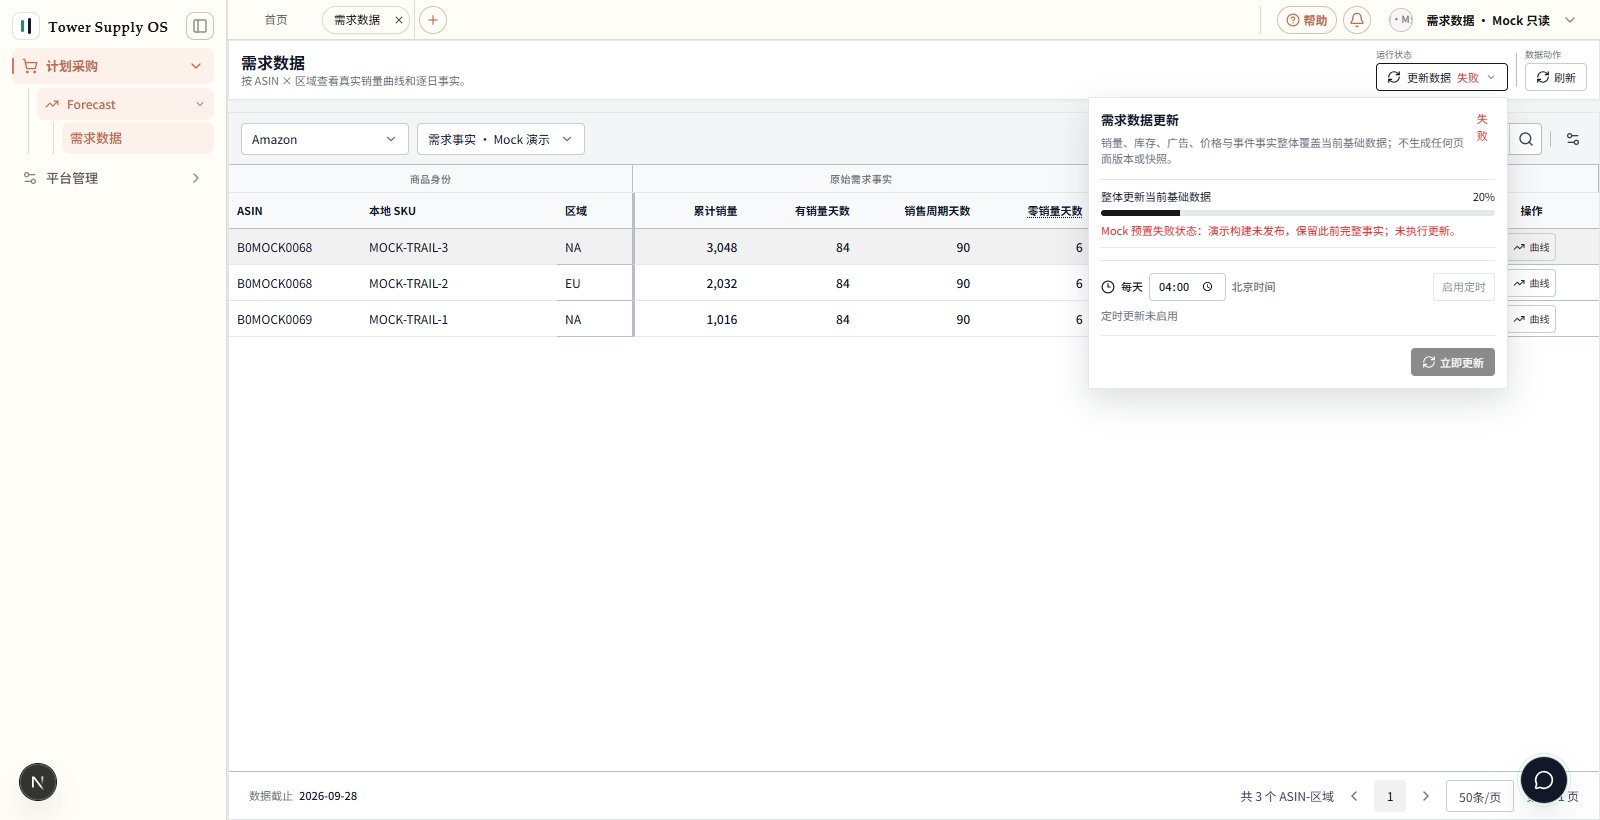Click the round N badge icon

38,782
